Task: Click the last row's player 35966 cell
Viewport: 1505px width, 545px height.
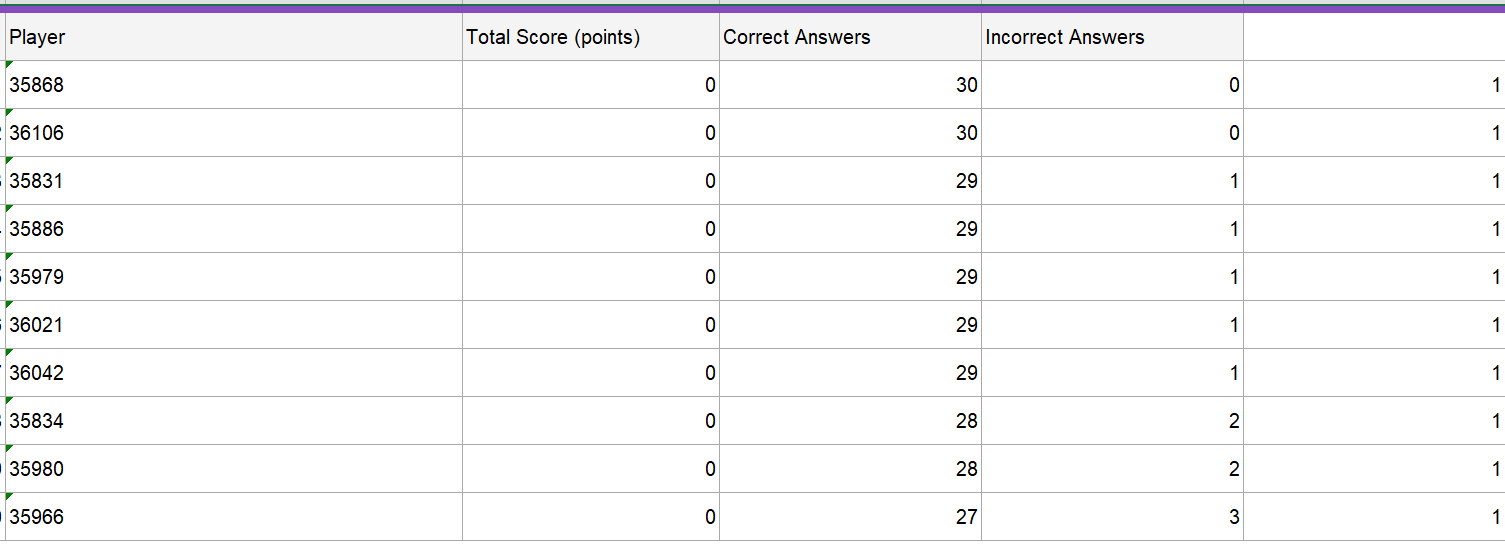Action: click(233, 517)
